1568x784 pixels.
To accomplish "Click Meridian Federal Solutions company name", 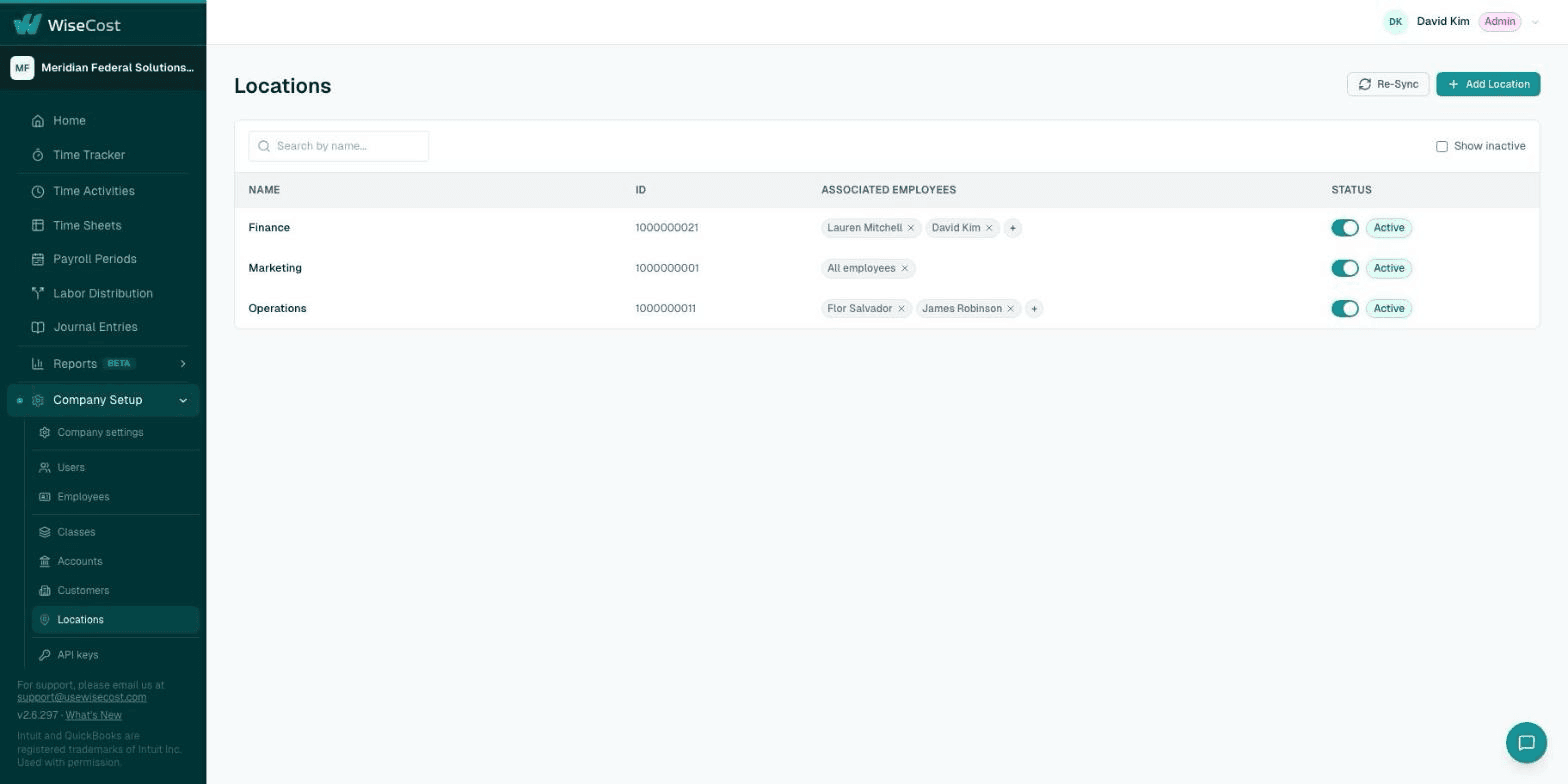I will coord(118,68).
